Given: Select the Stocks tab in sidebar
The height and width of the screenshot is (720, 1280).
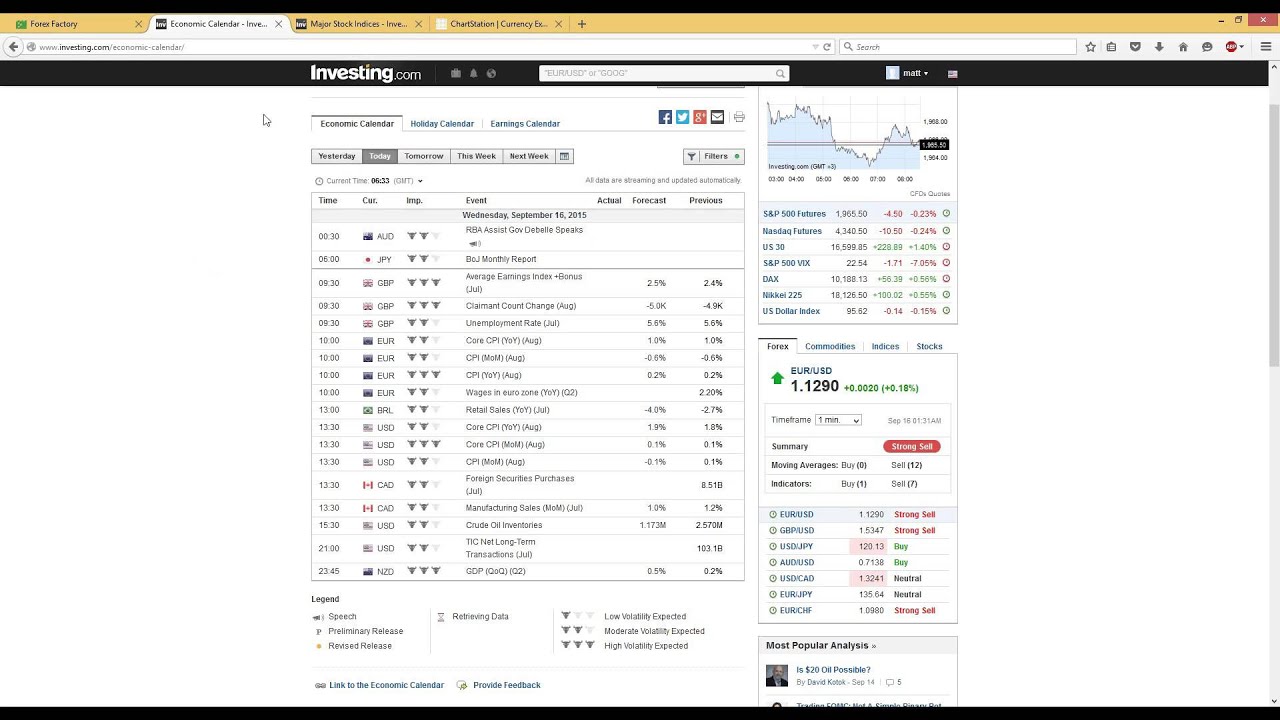Looking at the screenshot, I should tap(929, 347).
